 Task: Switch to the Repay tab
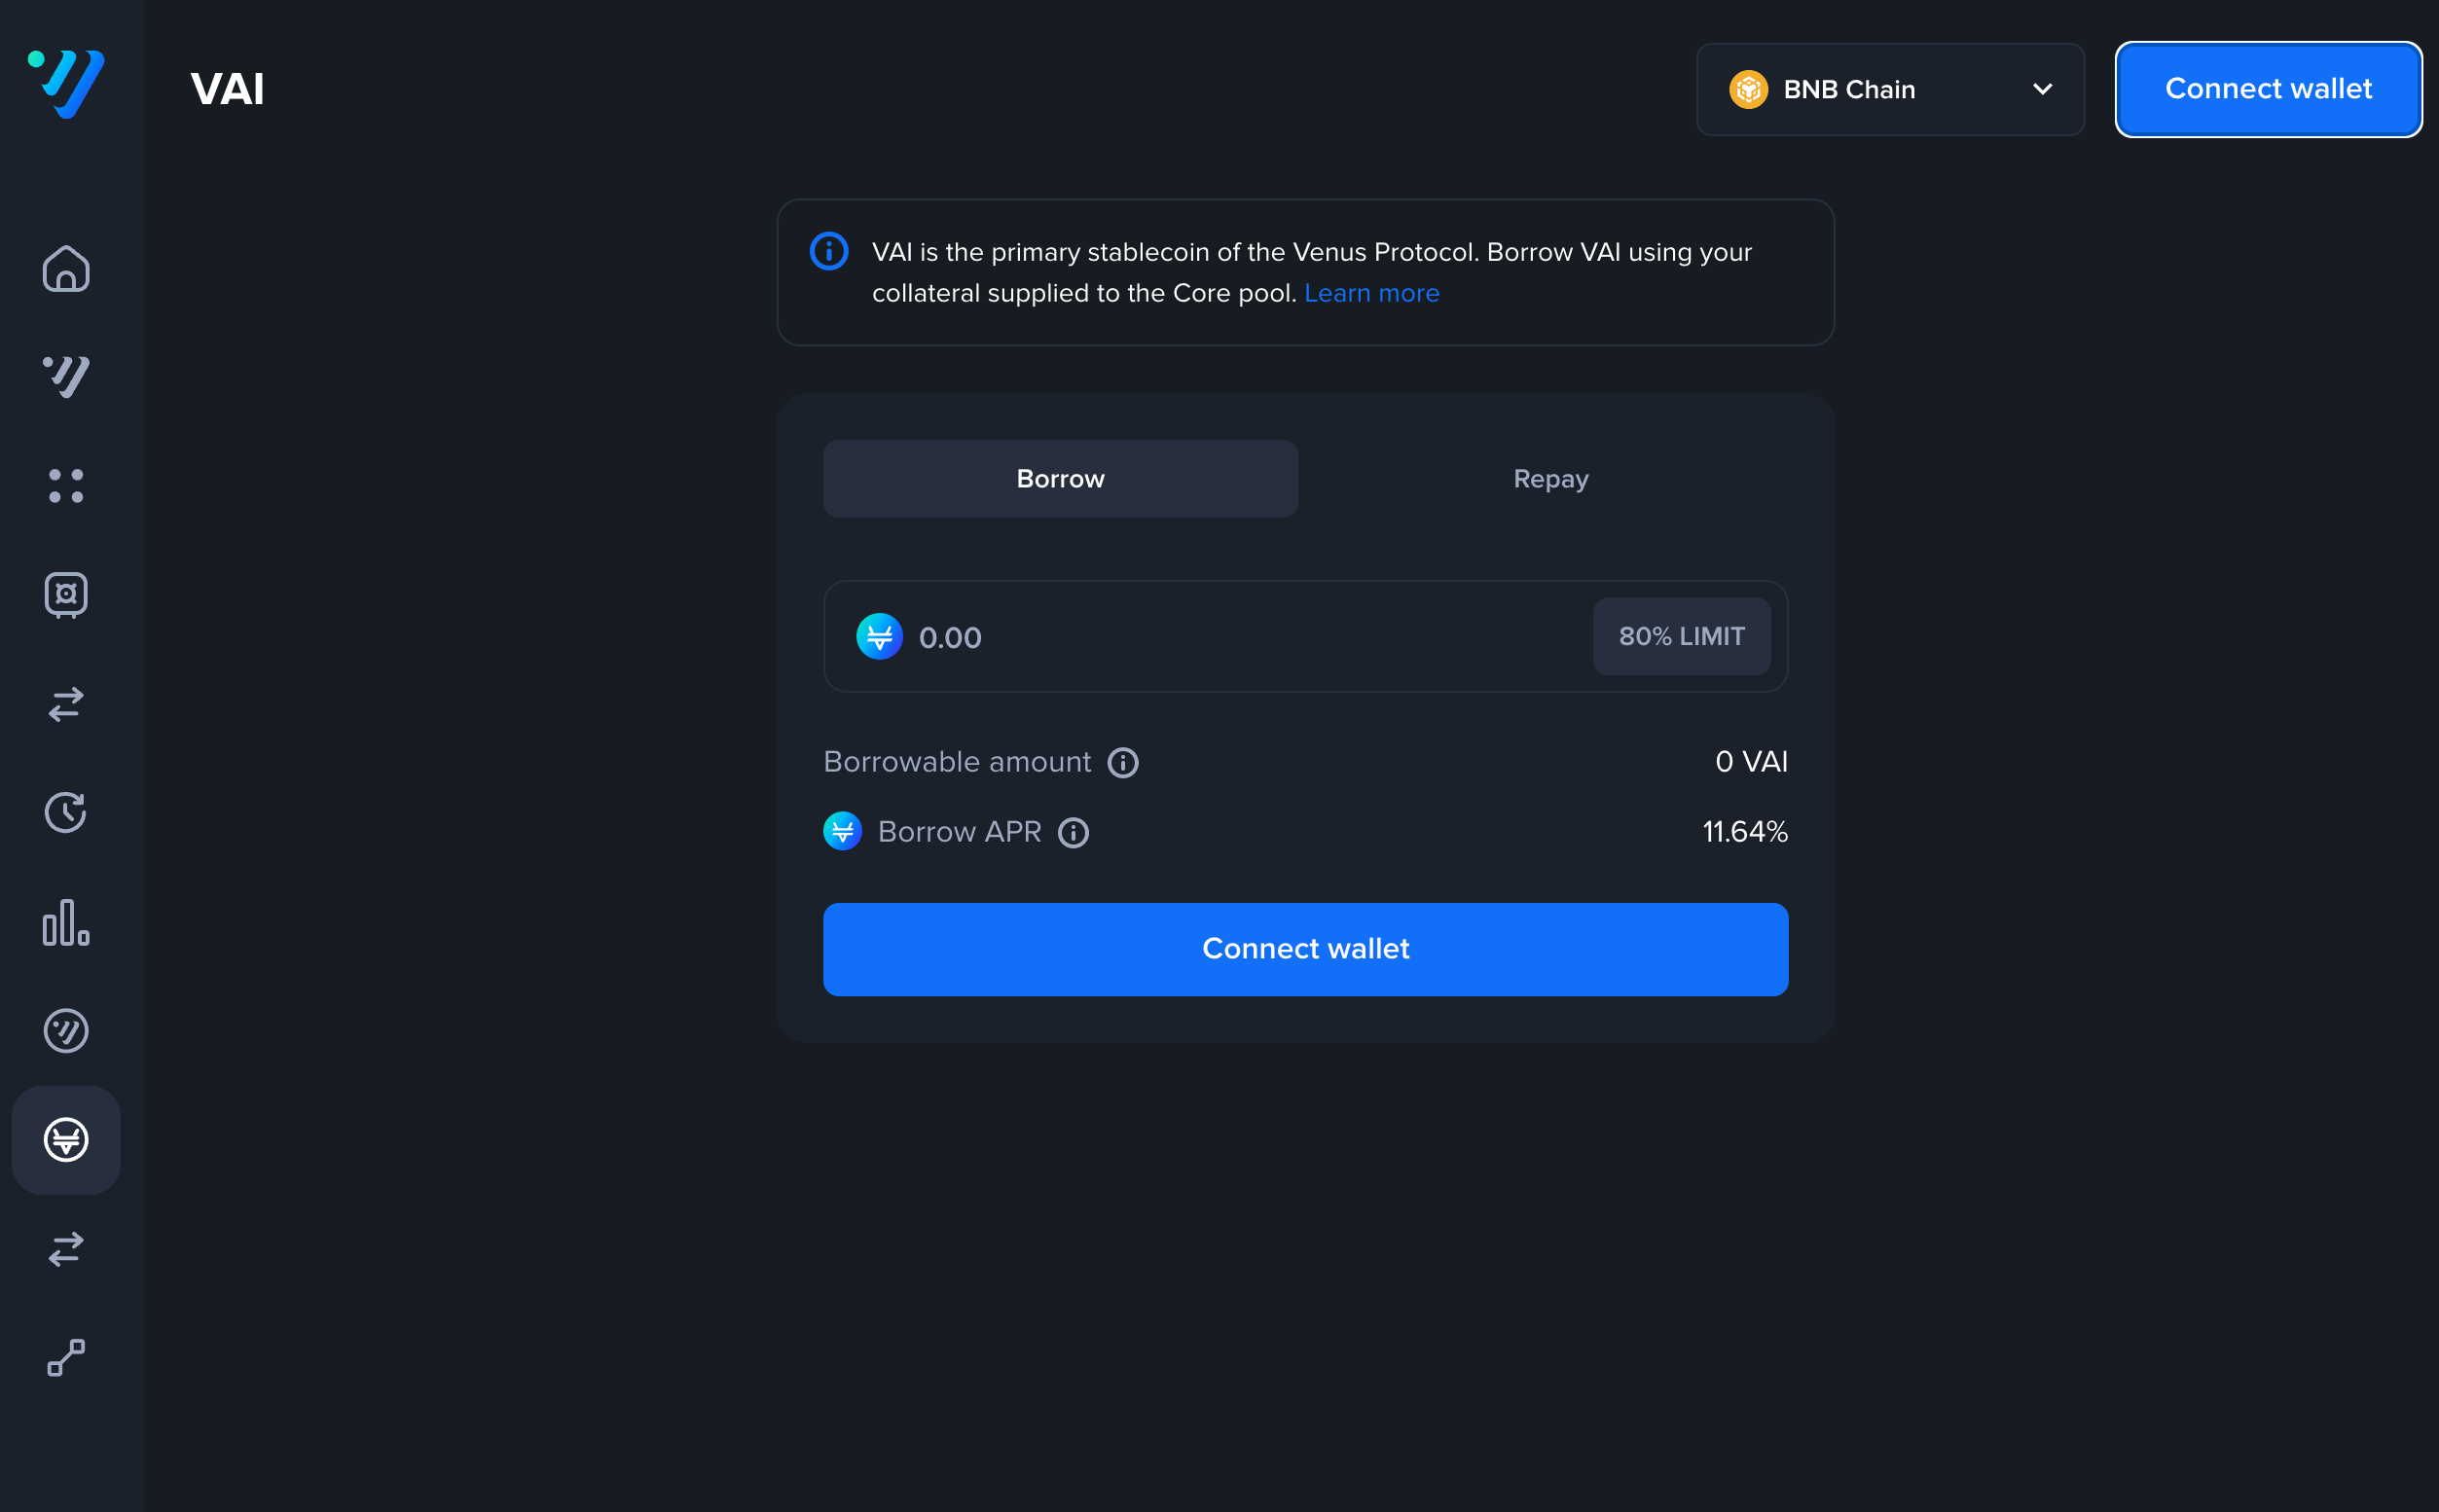[x=1550, y=479]
